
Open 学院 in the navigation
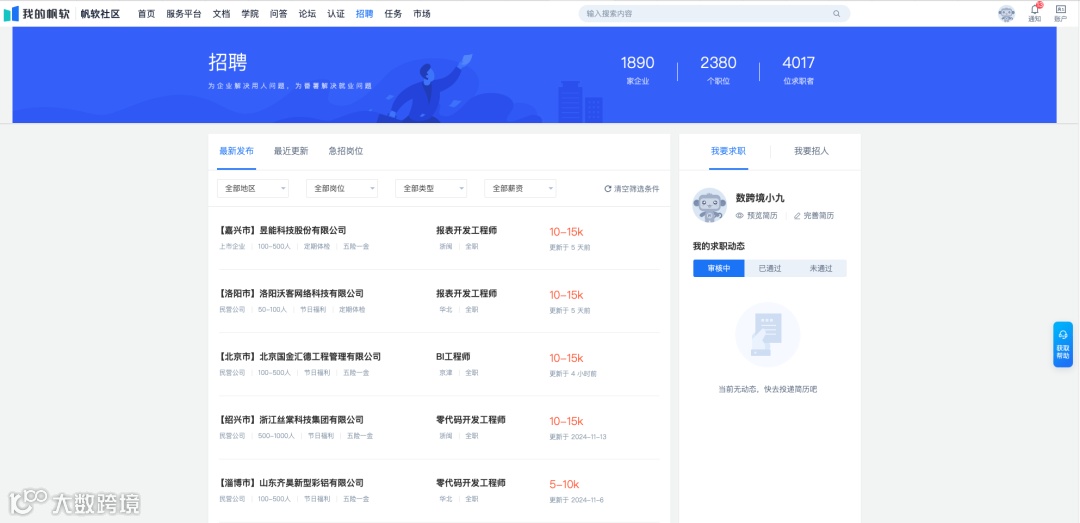[250, 14]
